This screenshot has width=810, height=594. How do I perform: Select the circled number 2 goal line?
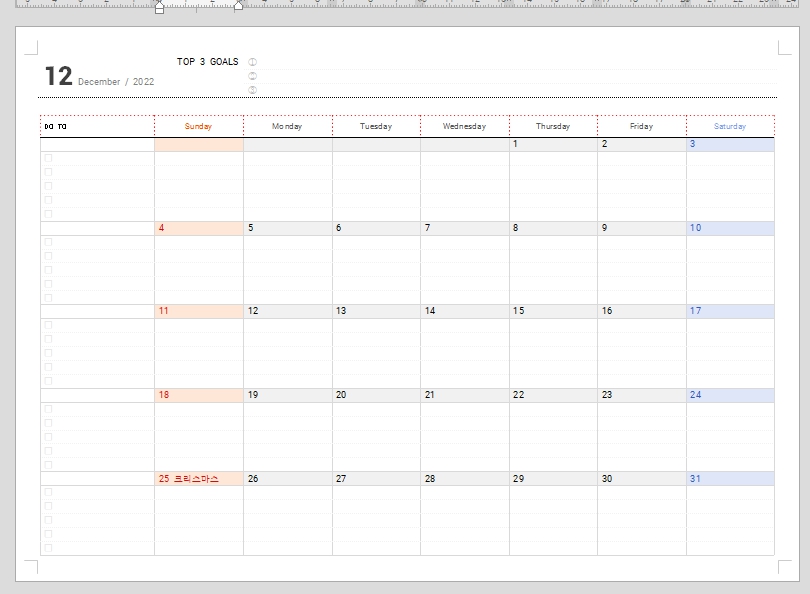click(511, 76)
